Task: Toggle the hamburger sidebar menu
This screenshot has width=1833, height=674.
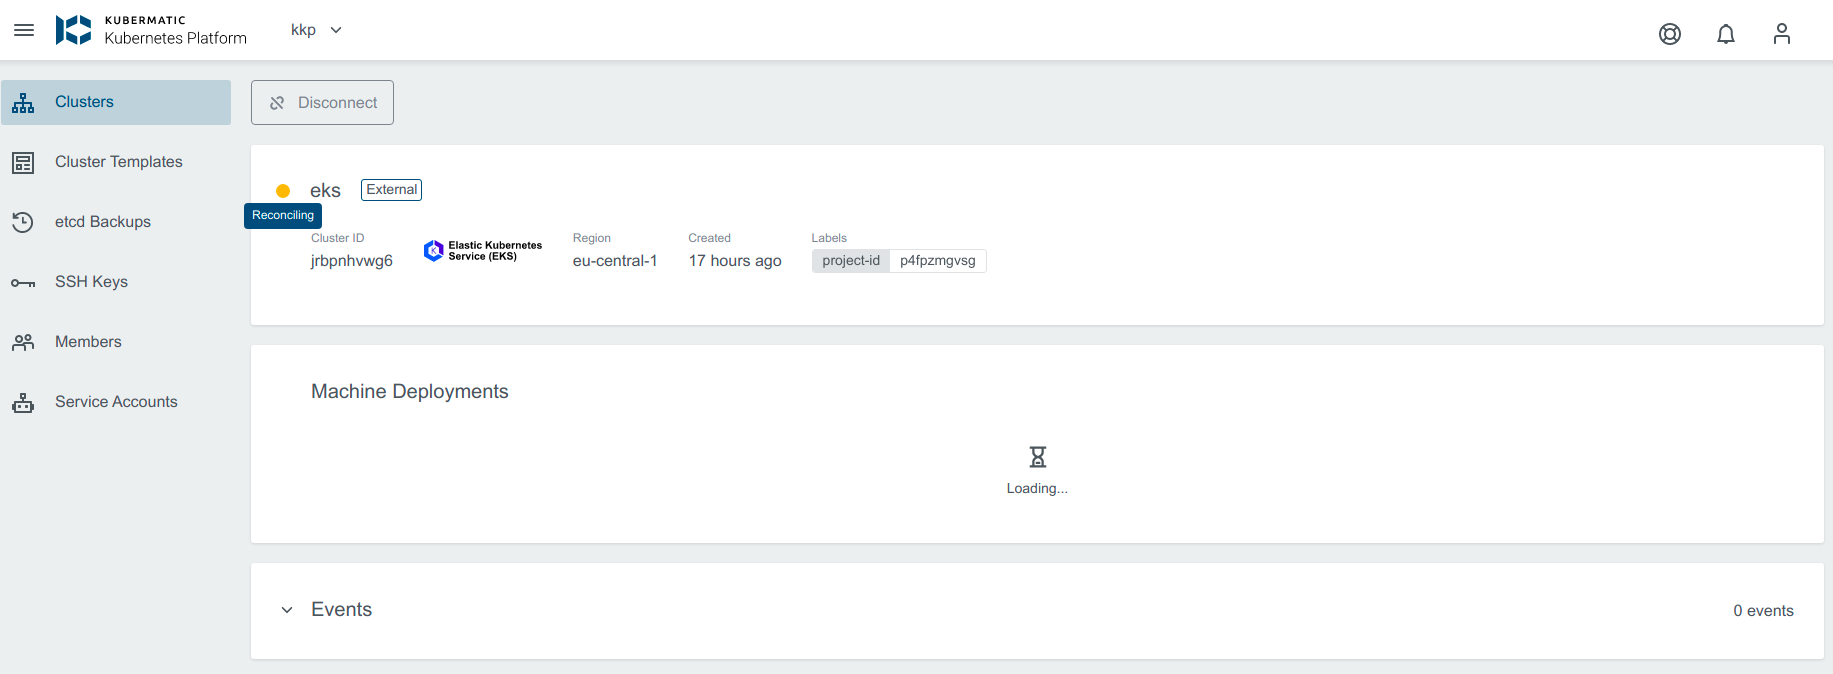Action: (24, 30)
